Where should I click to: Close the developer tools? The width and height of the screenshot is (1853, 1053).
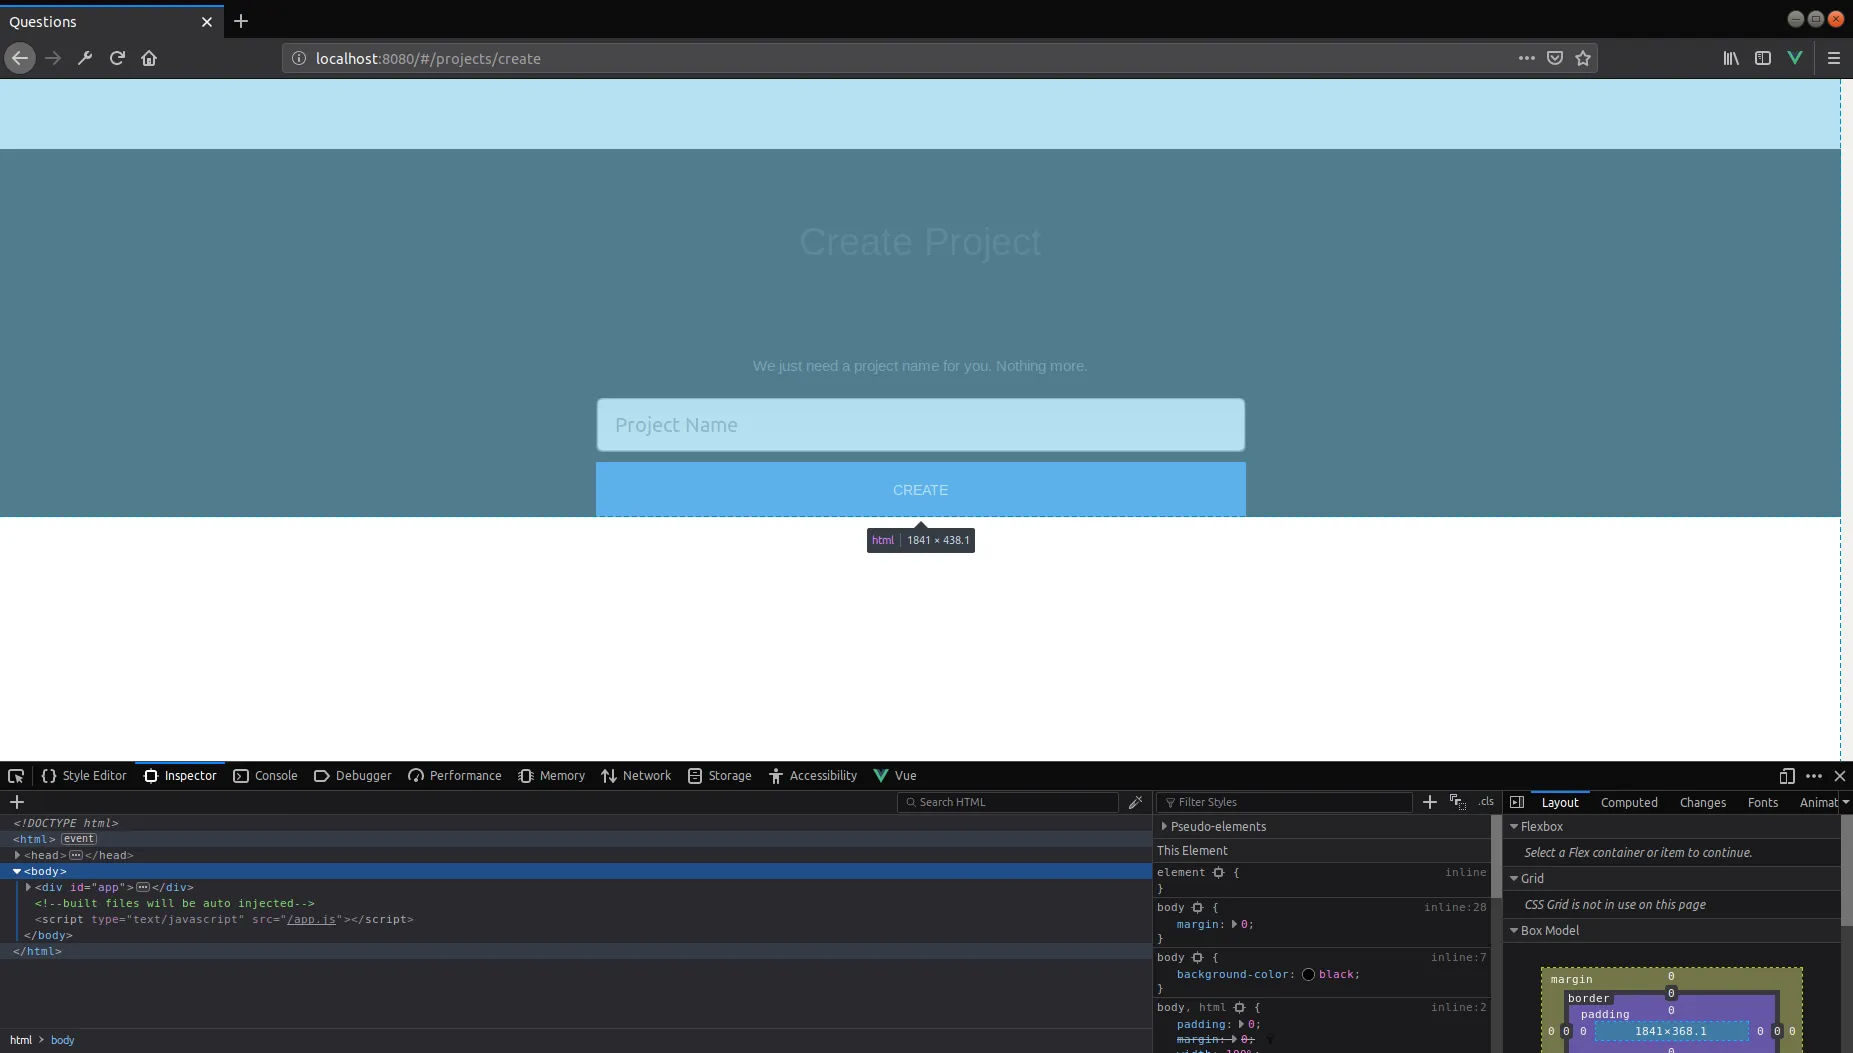pyautogui.click(x=1840, y=776)
